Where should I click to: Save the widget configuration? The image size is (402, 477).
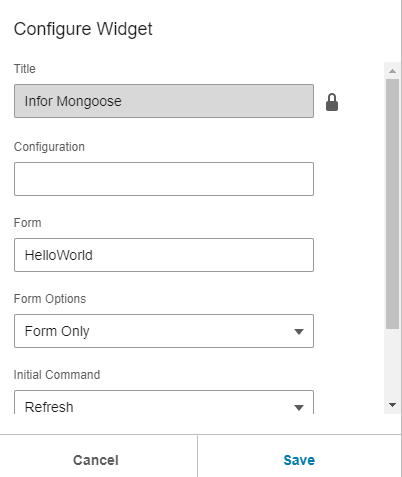click(299, 460)
